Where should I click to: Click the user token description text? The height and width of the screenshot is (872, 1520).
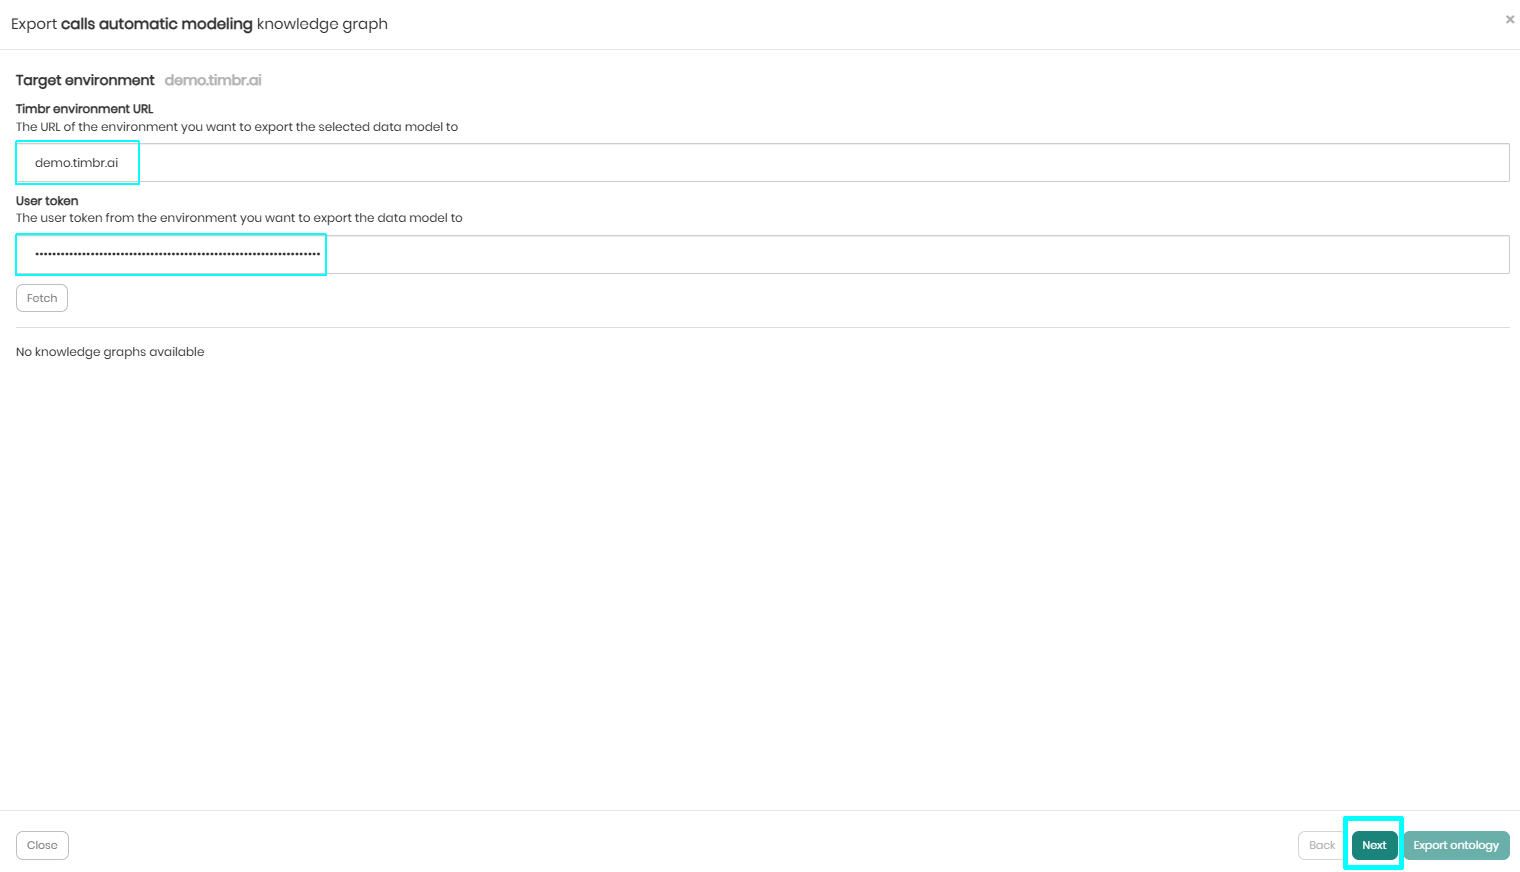[x=239, y=218]
